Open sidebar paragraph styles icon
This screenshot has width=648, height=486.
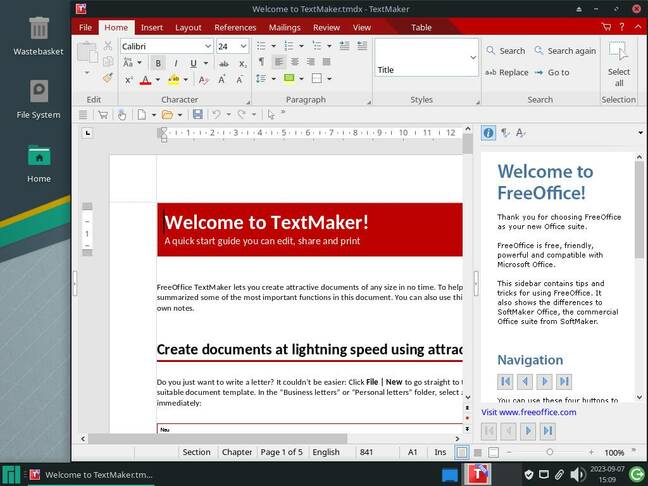coord(505,133)
